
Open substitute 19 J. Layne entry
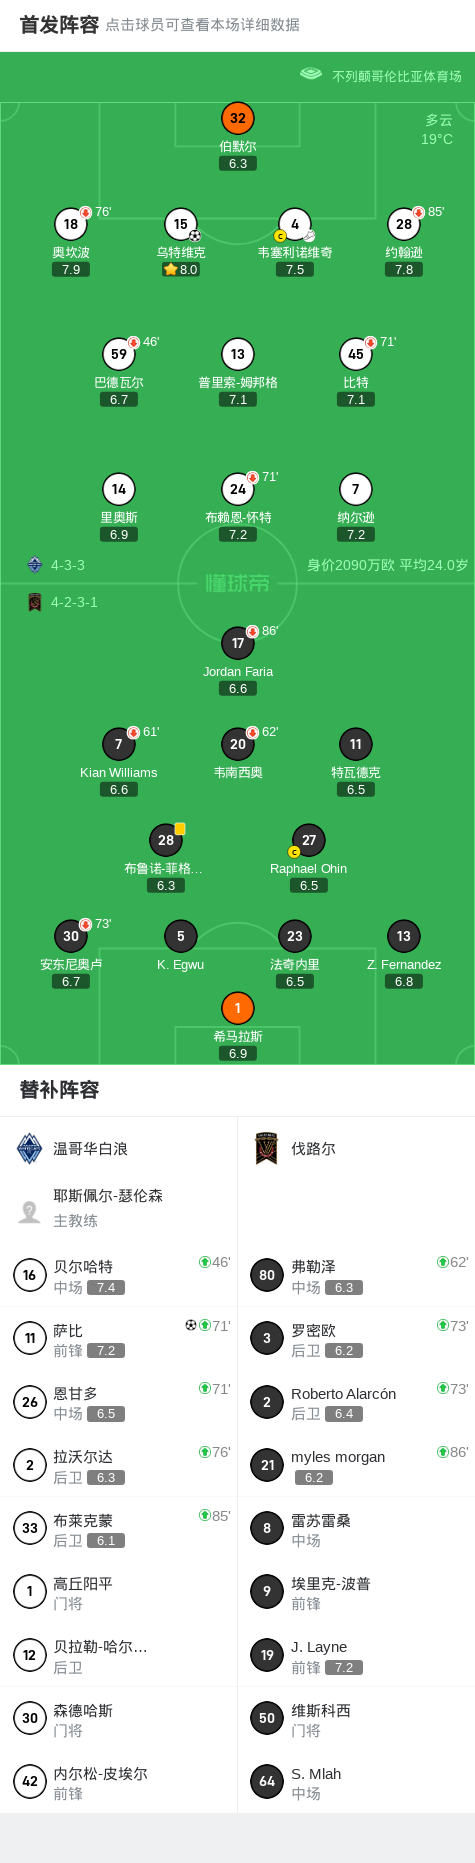356,1655
